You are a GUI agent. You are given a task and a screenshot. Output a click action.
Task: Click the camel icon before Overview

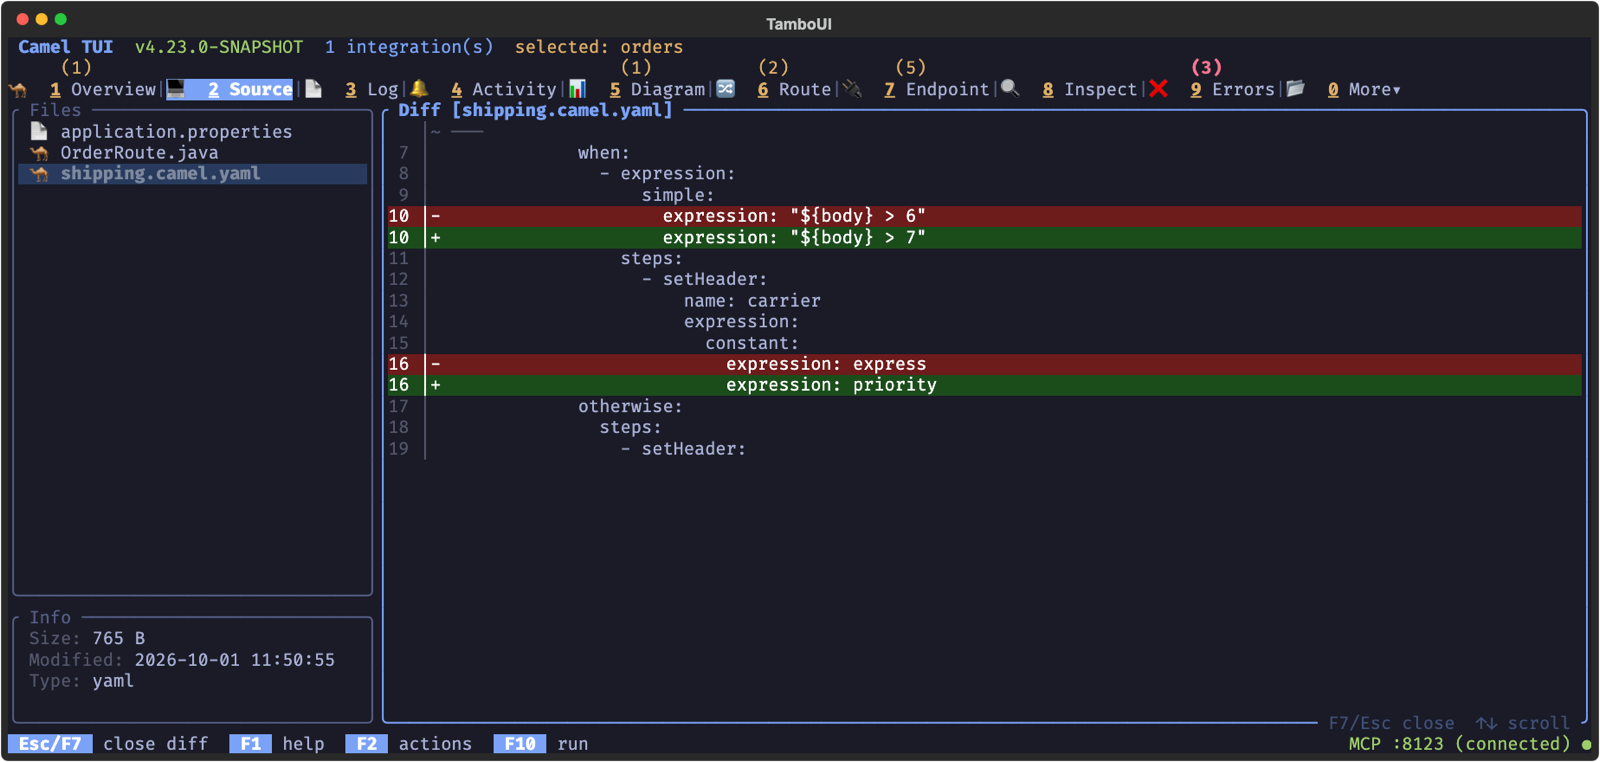pyautogui.click(x=18, y=90)
